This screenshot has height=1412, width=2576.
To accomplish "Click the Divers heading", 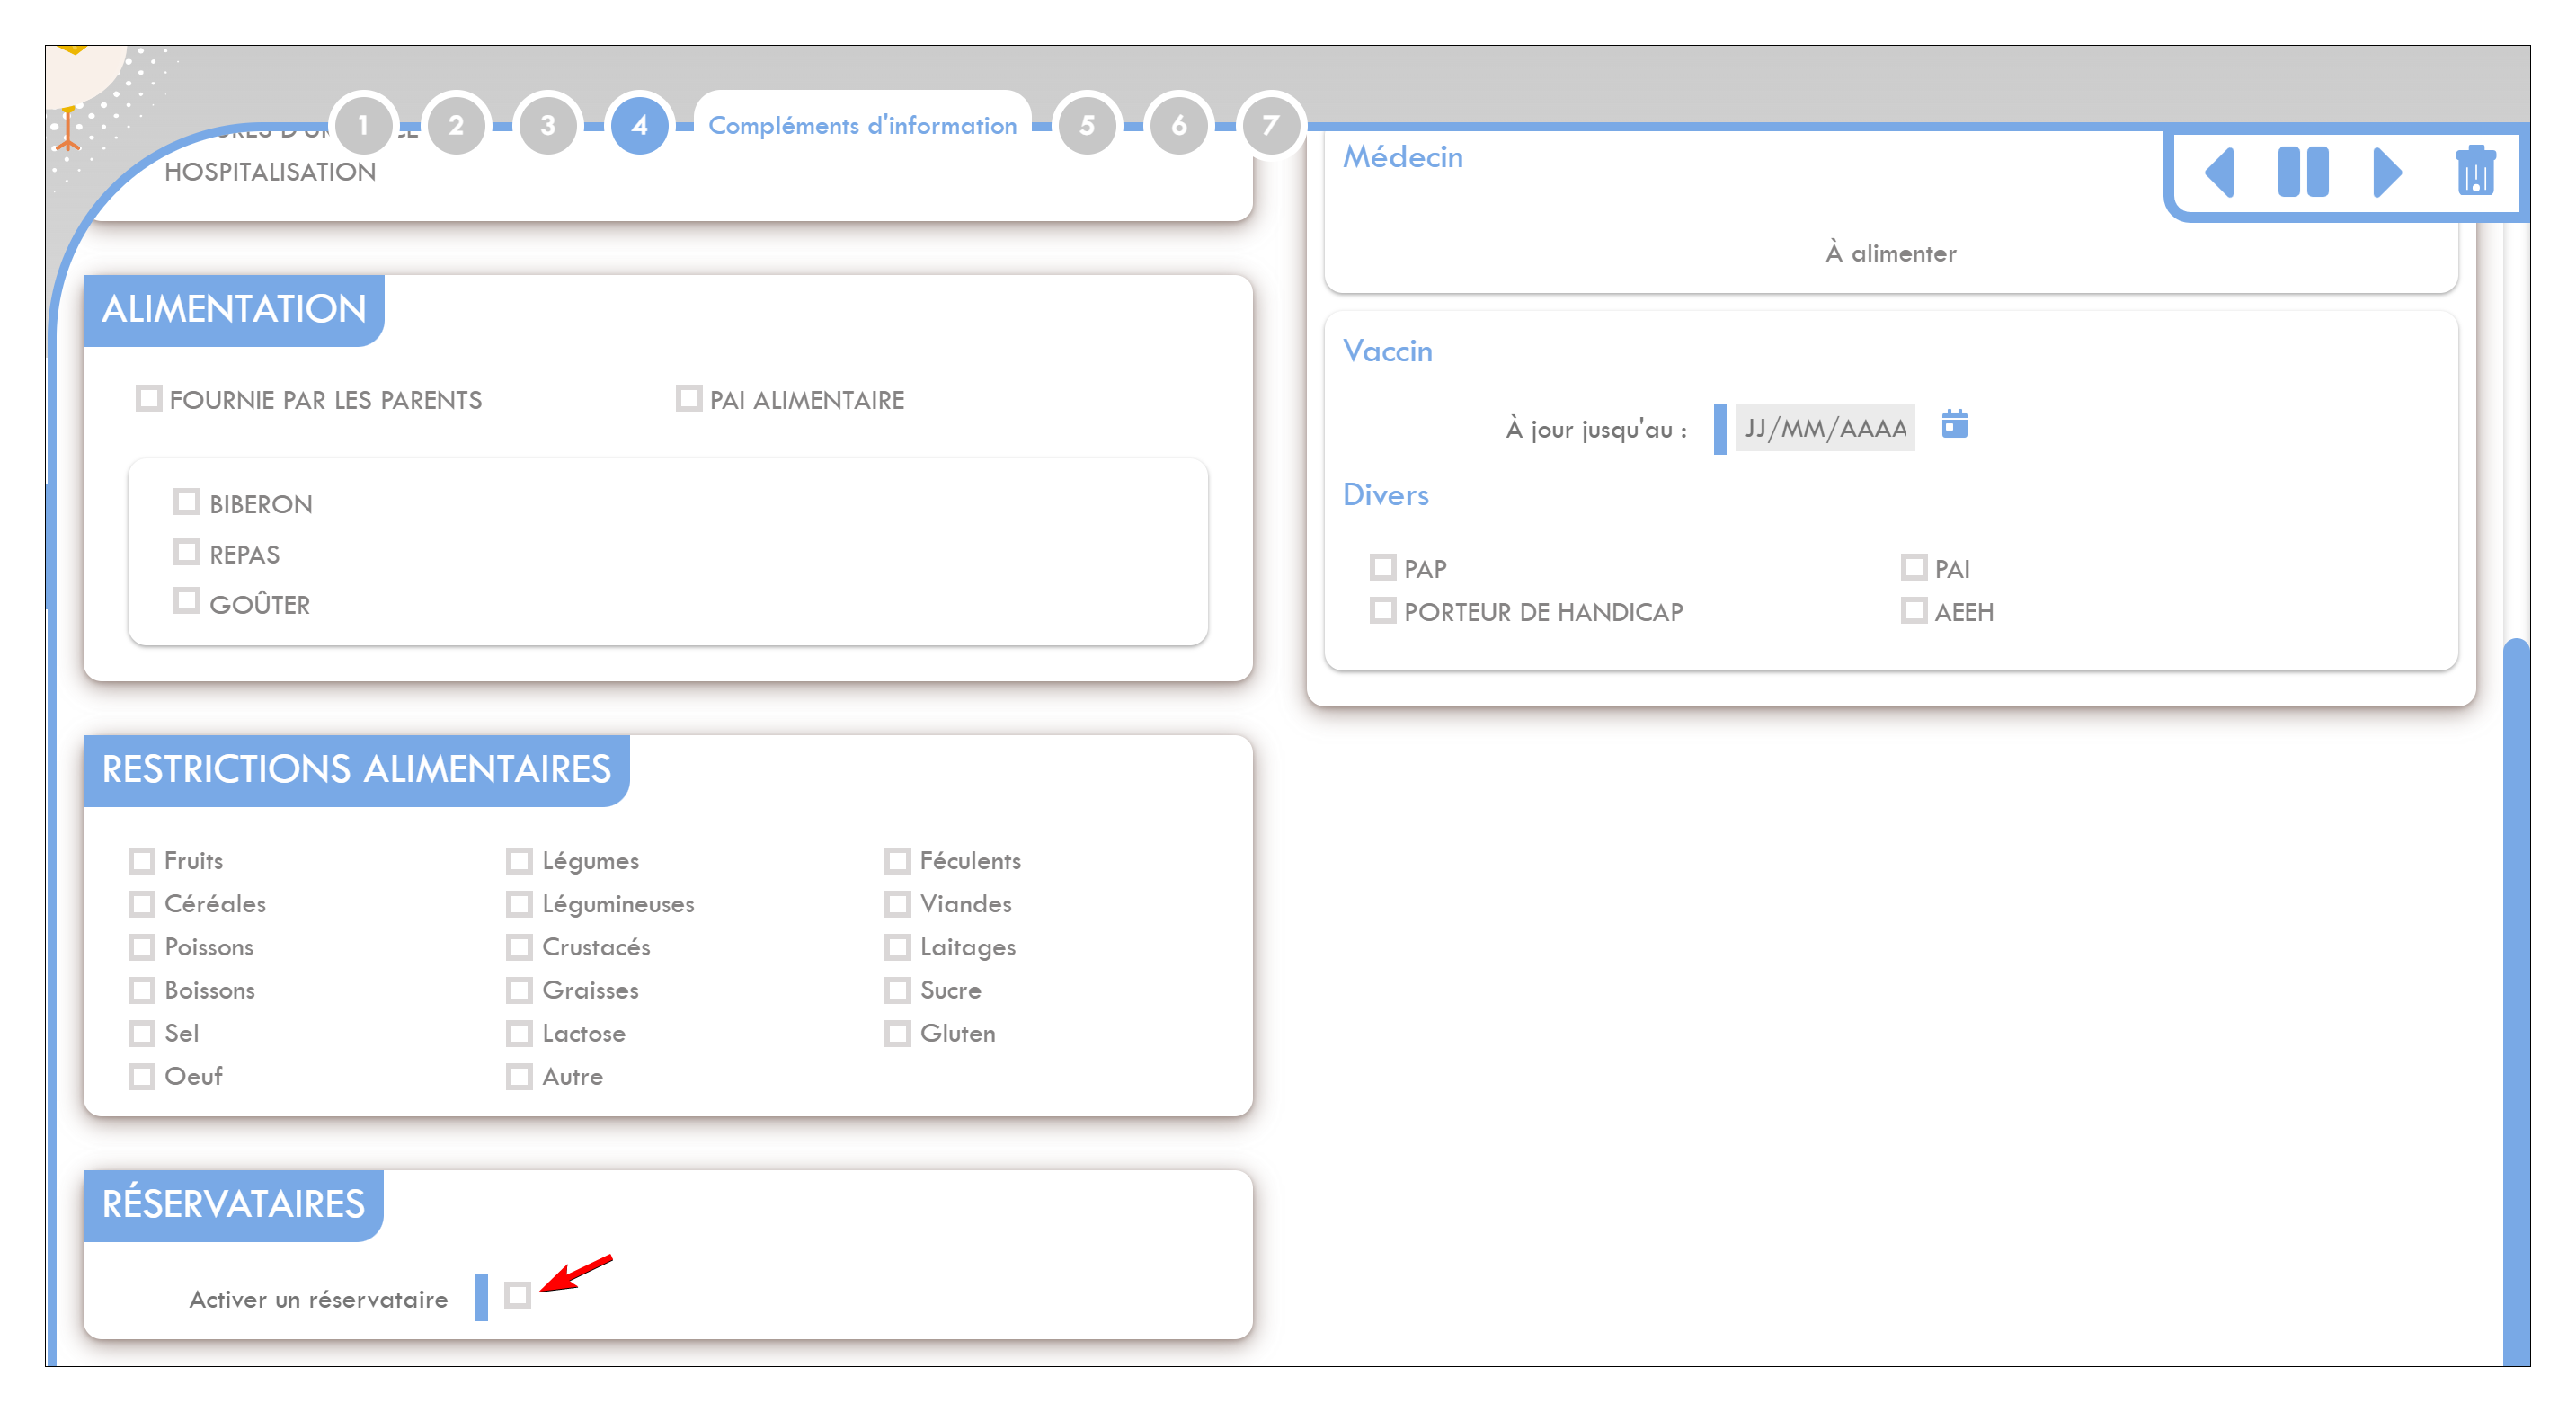I will (1385, 495).
